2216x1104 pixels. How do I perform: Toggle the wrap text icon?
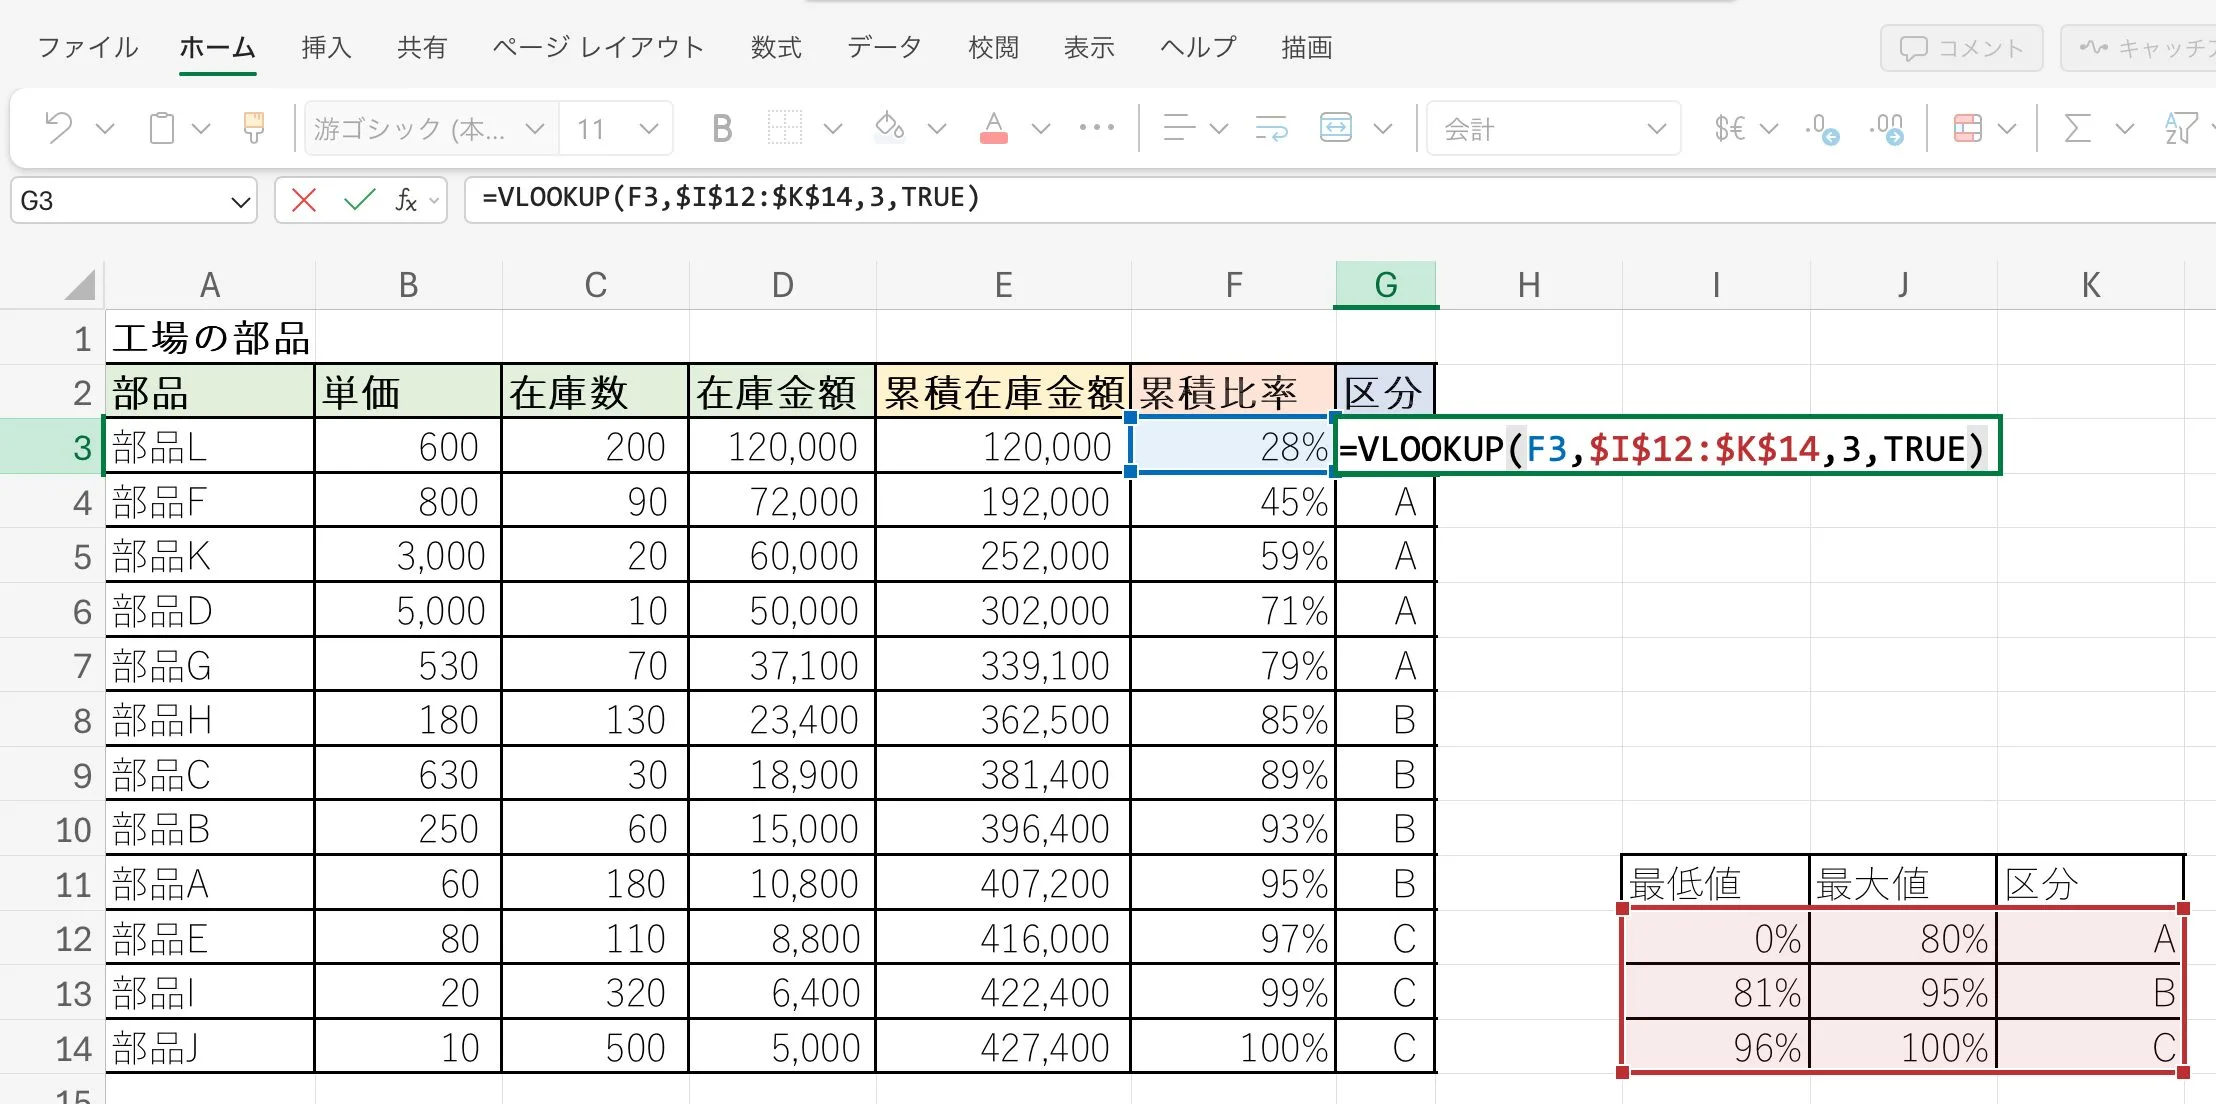(1271, 128)
